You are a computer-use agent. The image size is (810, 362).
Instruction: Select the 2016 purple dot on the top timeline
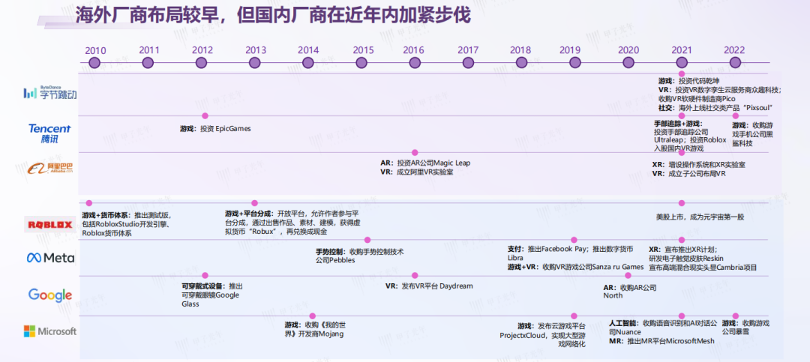[x=415, y=62]
